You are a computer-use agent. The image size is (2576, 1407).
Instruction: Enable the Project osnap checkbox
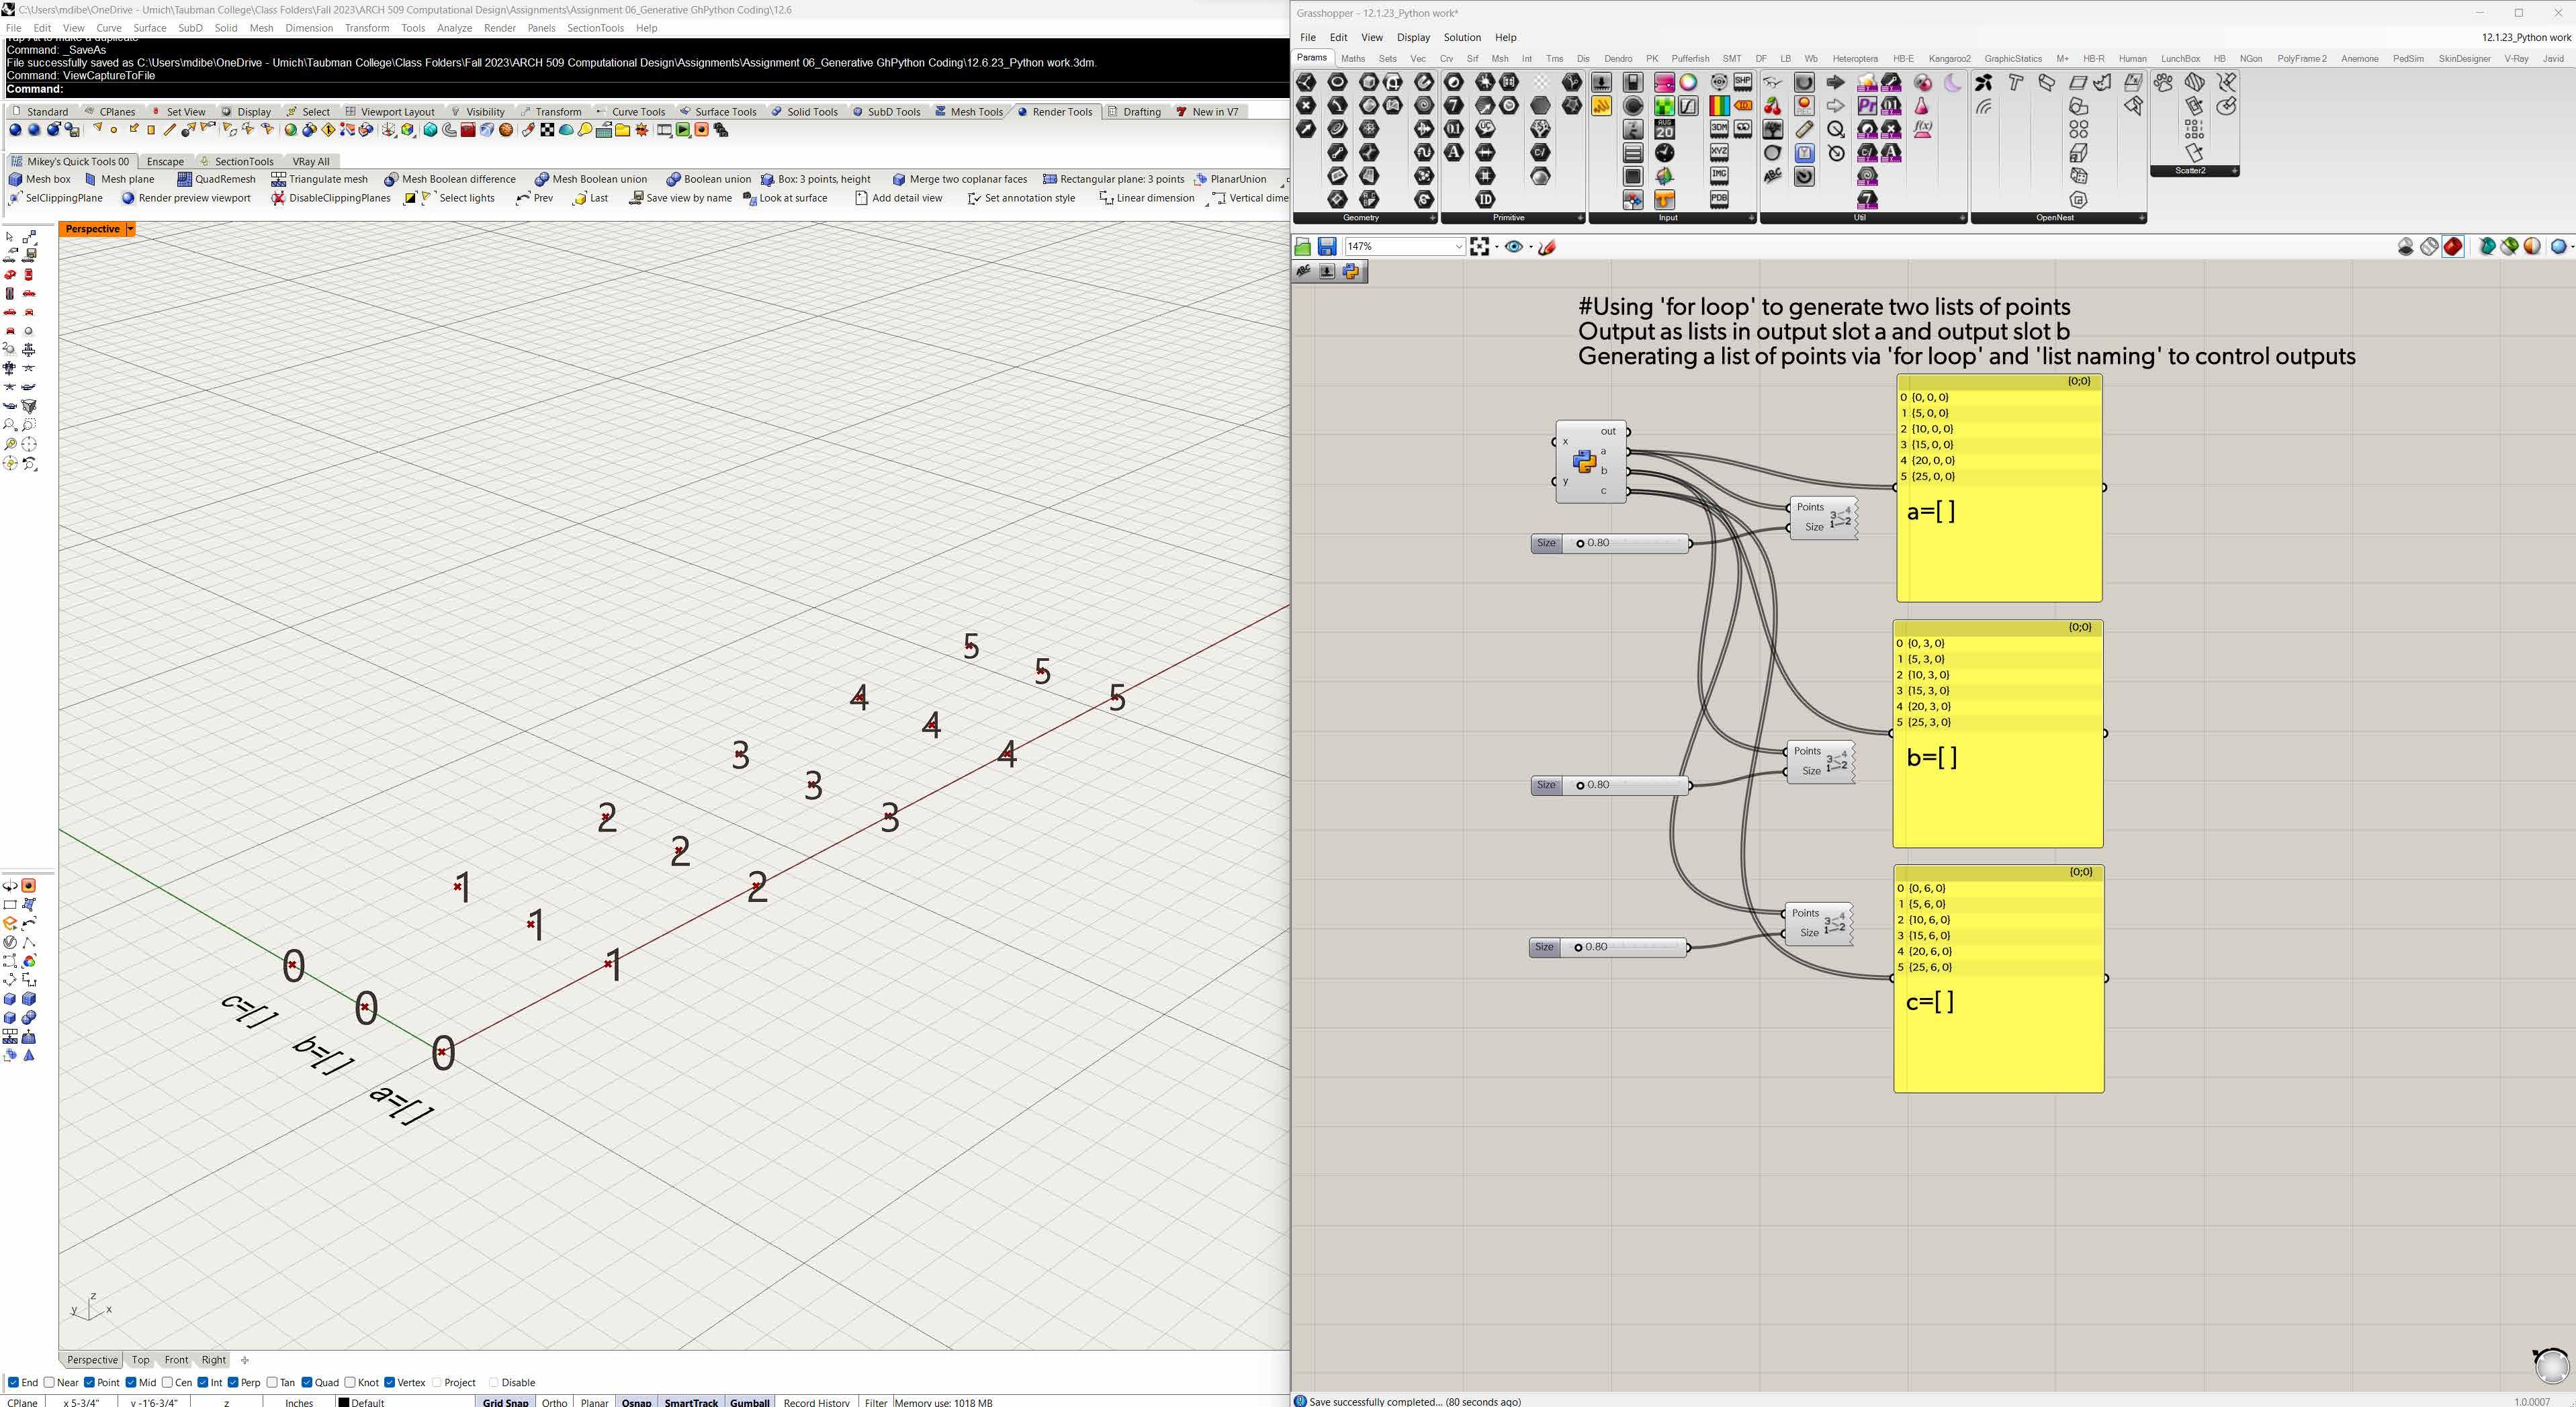[436, 1382]
